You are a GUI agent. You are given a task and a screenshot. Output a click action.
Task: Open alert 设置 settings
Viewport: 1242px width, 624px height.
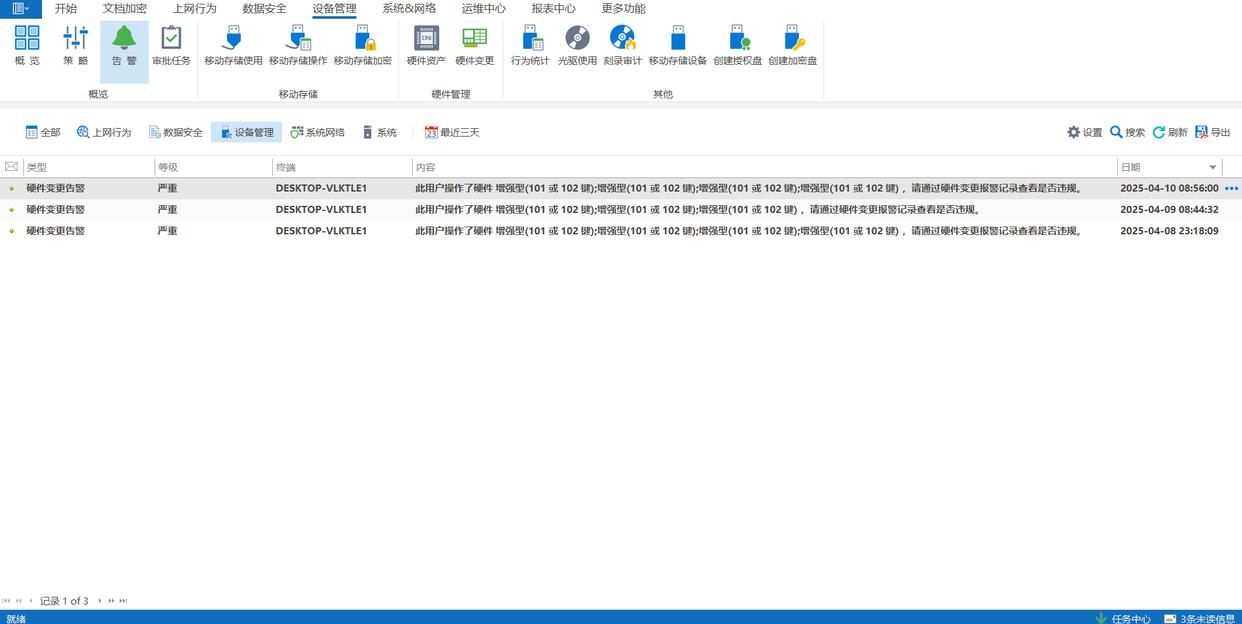click(x=1084, y=132)
